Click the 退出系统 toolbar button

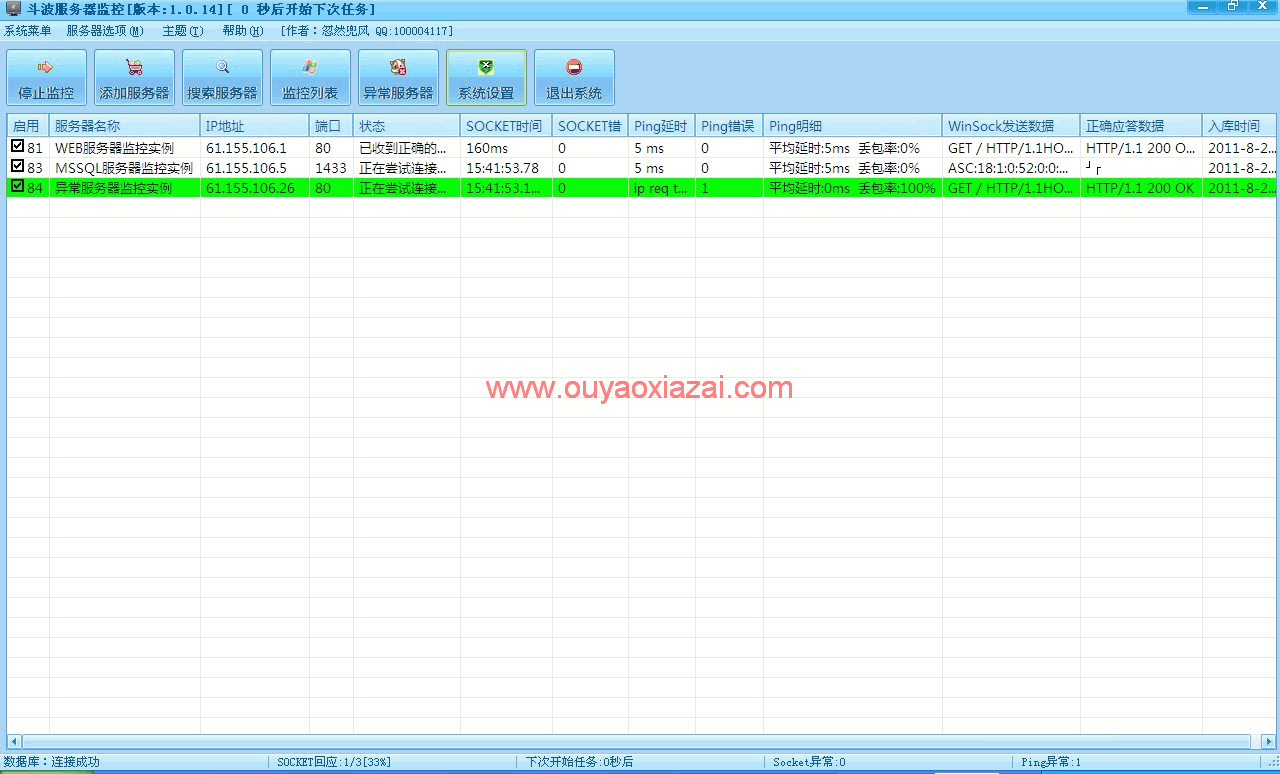click(574, 77)
